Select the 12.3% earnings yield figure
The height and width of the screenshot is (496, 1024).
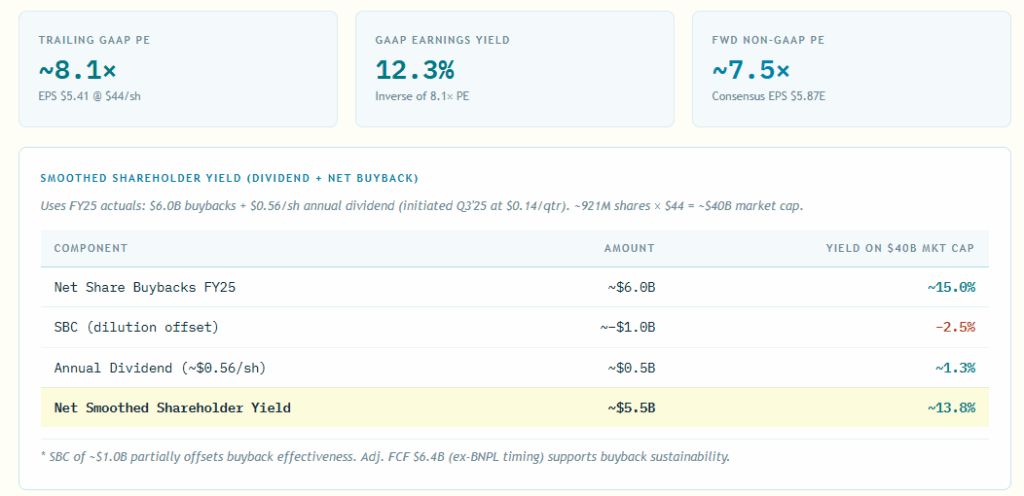414,70
